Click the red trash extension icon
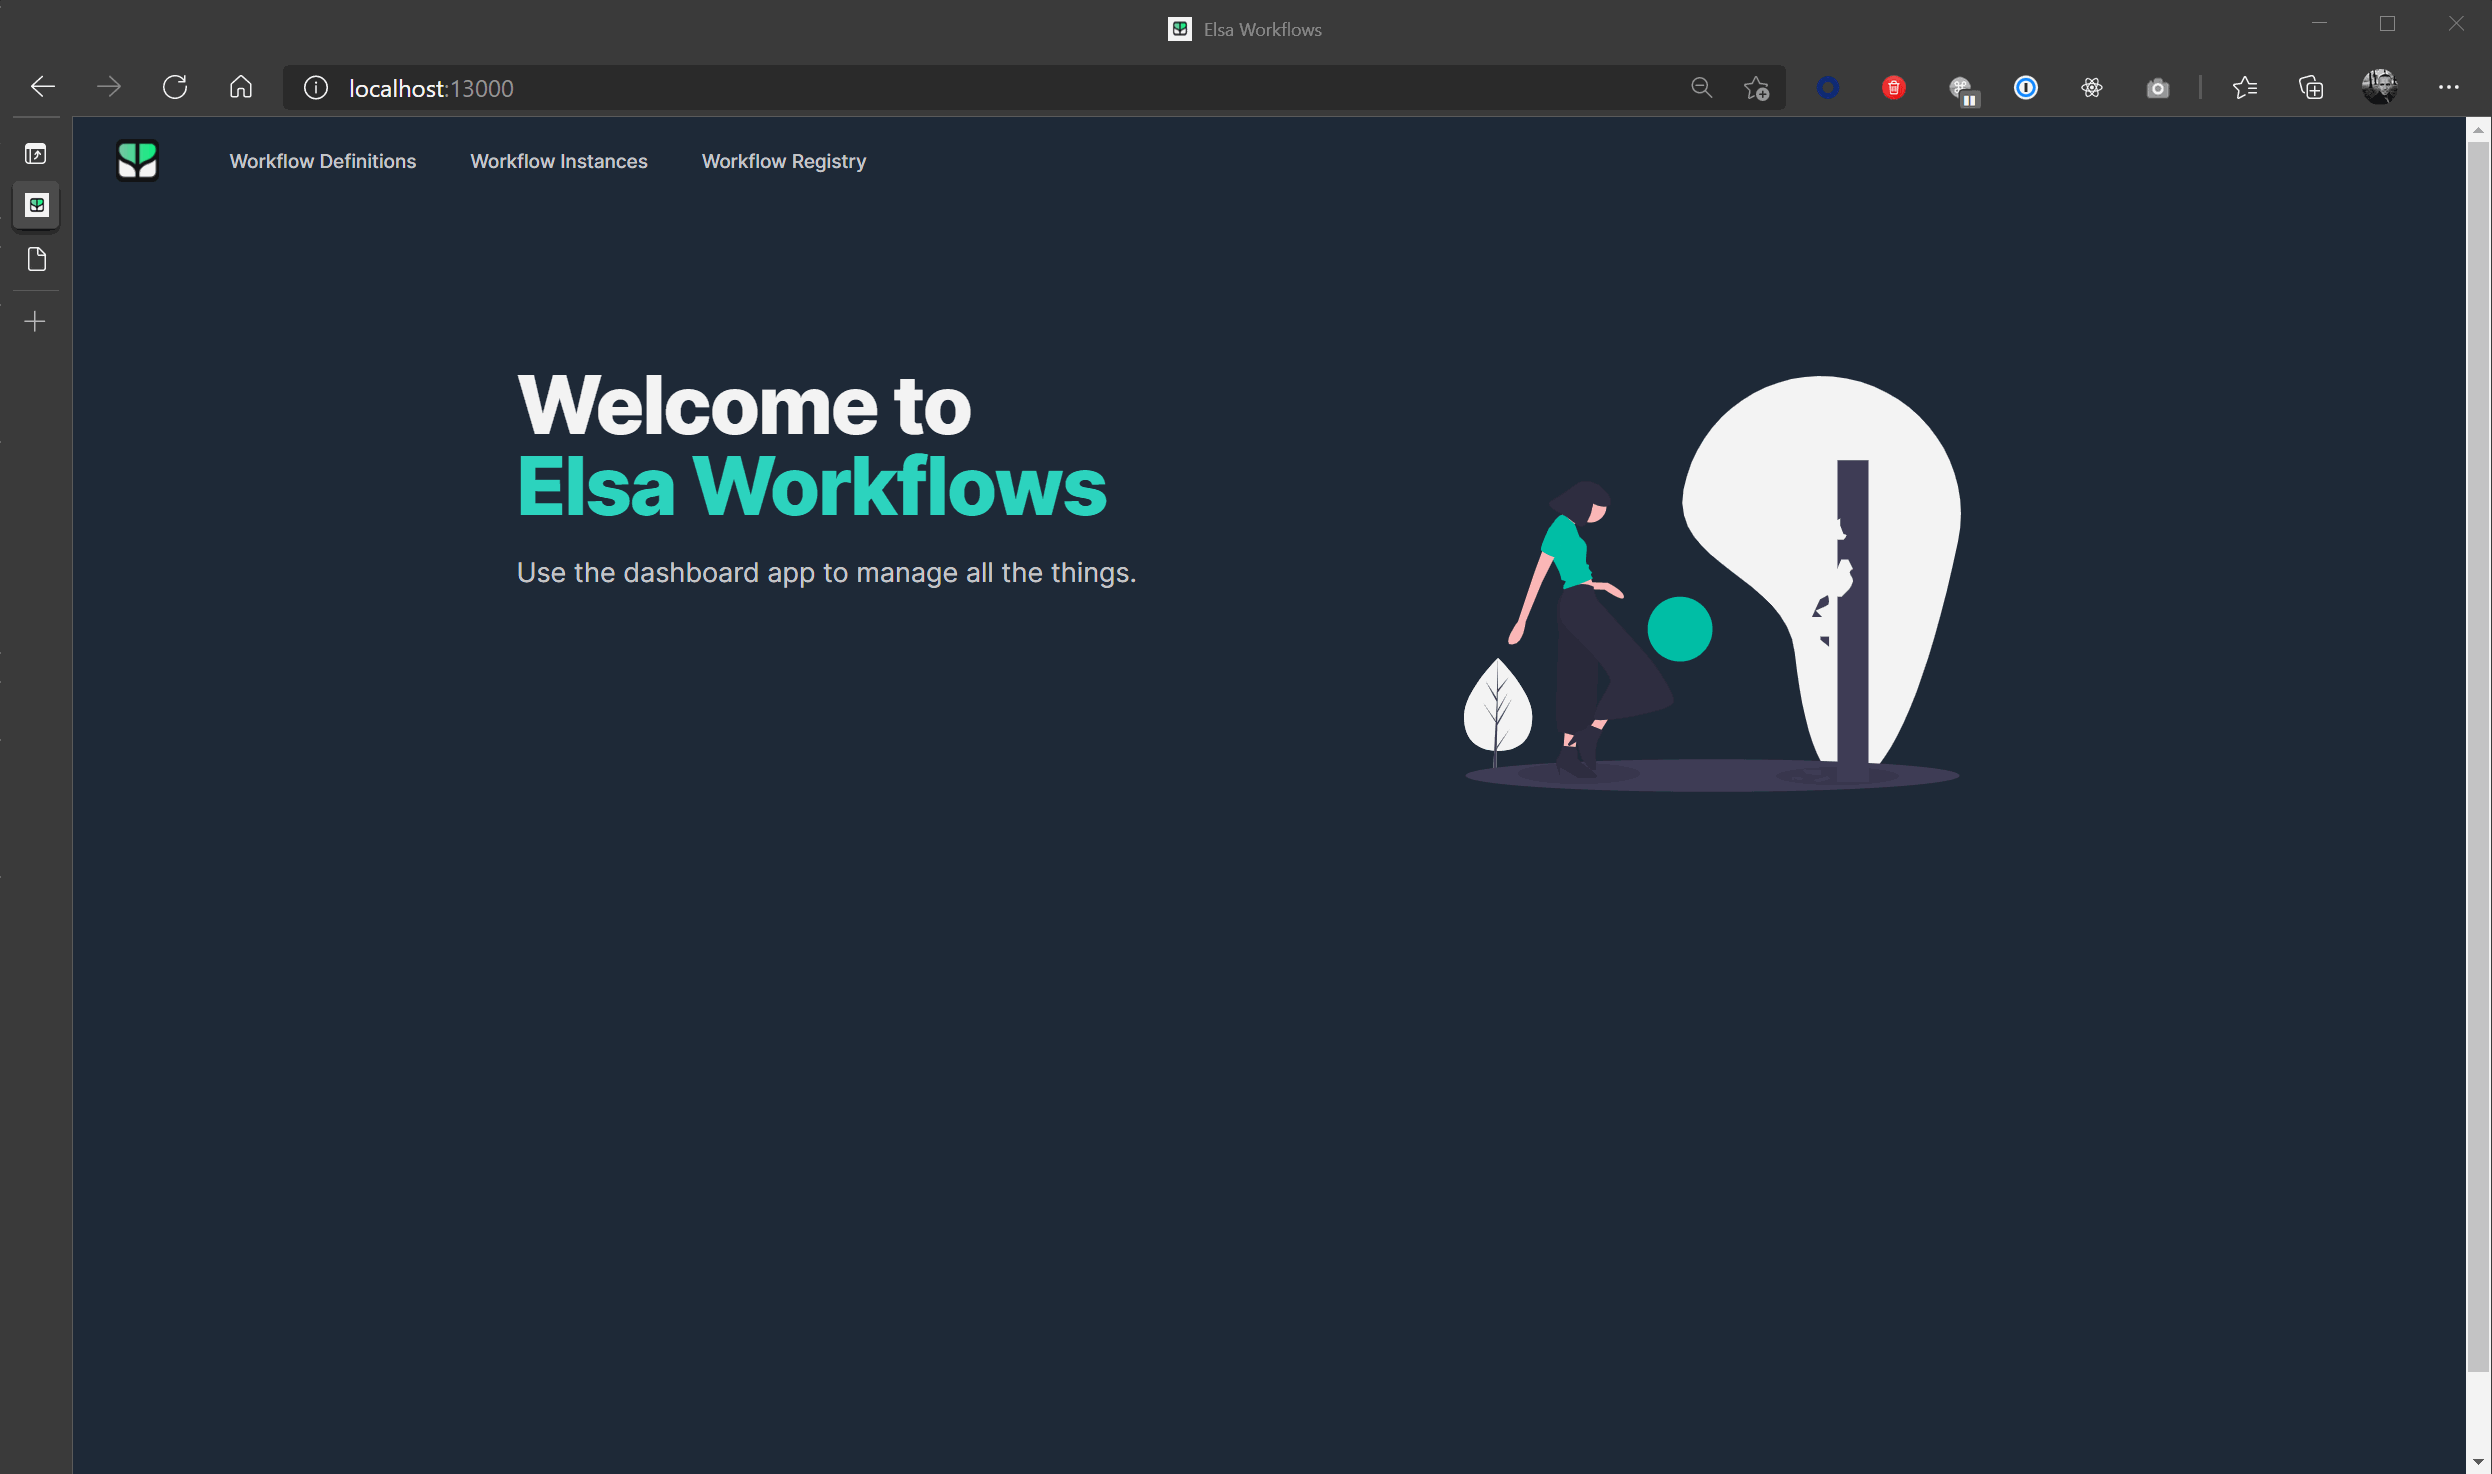This screenshot has height=1474, width=2492. [x=1893, y=88]
